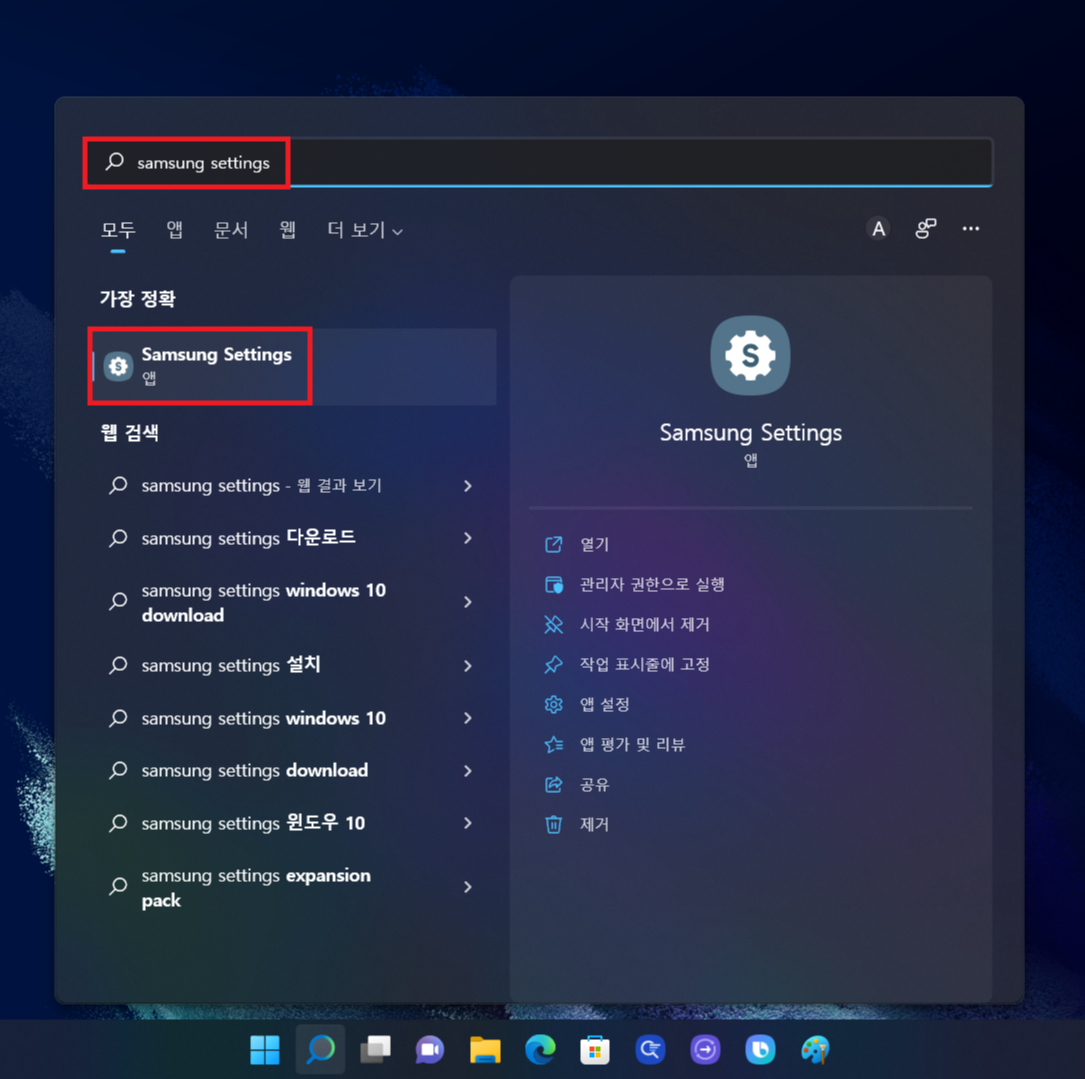Image resolution: width=1085 pixels, height=1079 pixels.
Task: Open 앱 설정 option
Action: (x=604, y=705)
